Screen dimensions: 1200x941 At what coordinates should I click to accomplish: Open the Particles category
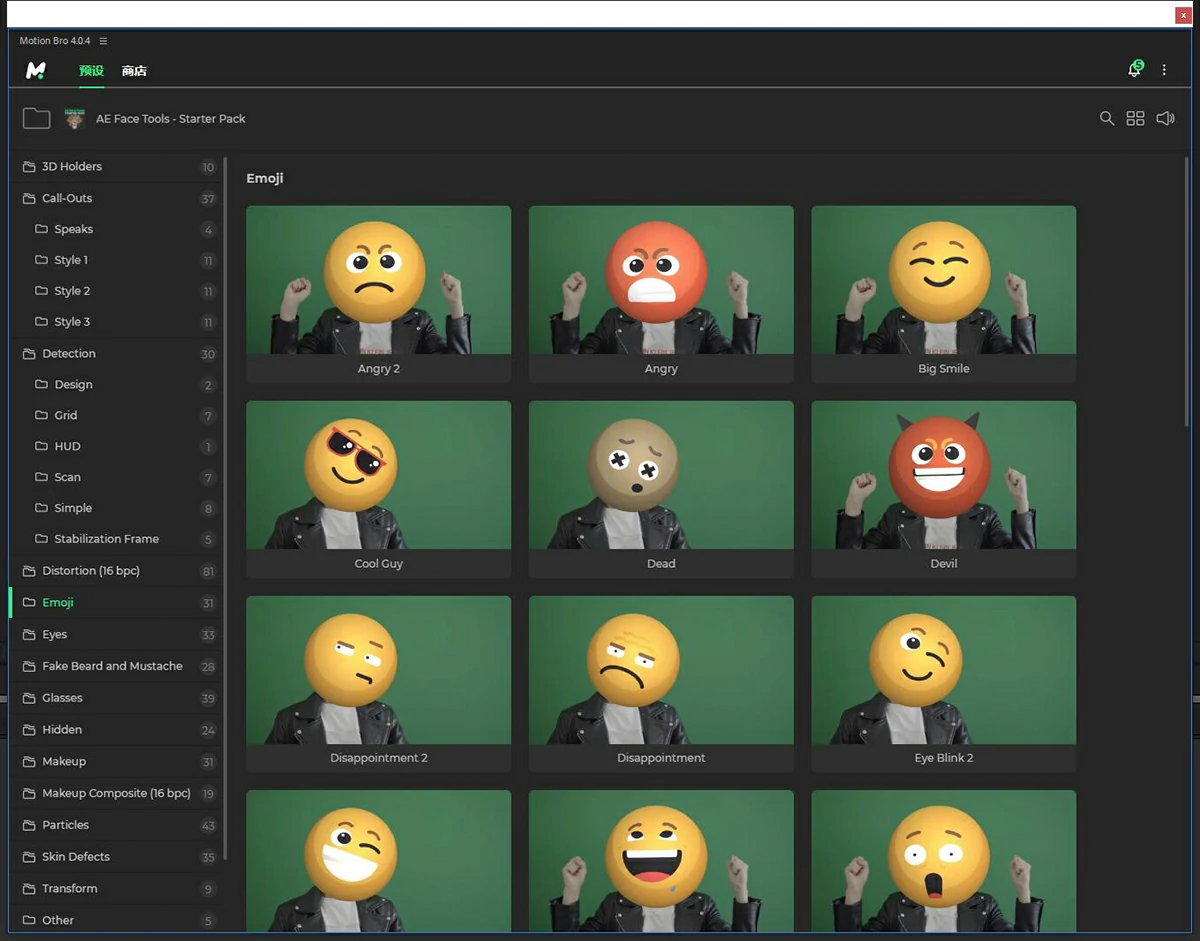[118, 825]
